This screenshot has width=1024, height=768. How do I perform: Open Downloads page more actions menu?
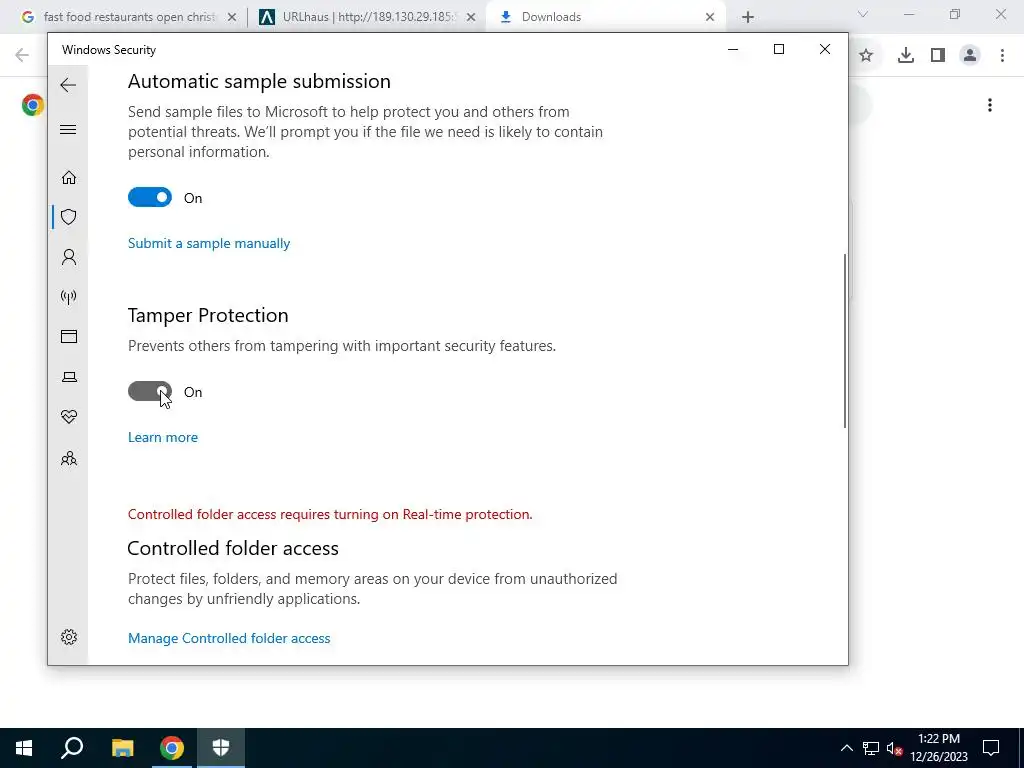990,105
